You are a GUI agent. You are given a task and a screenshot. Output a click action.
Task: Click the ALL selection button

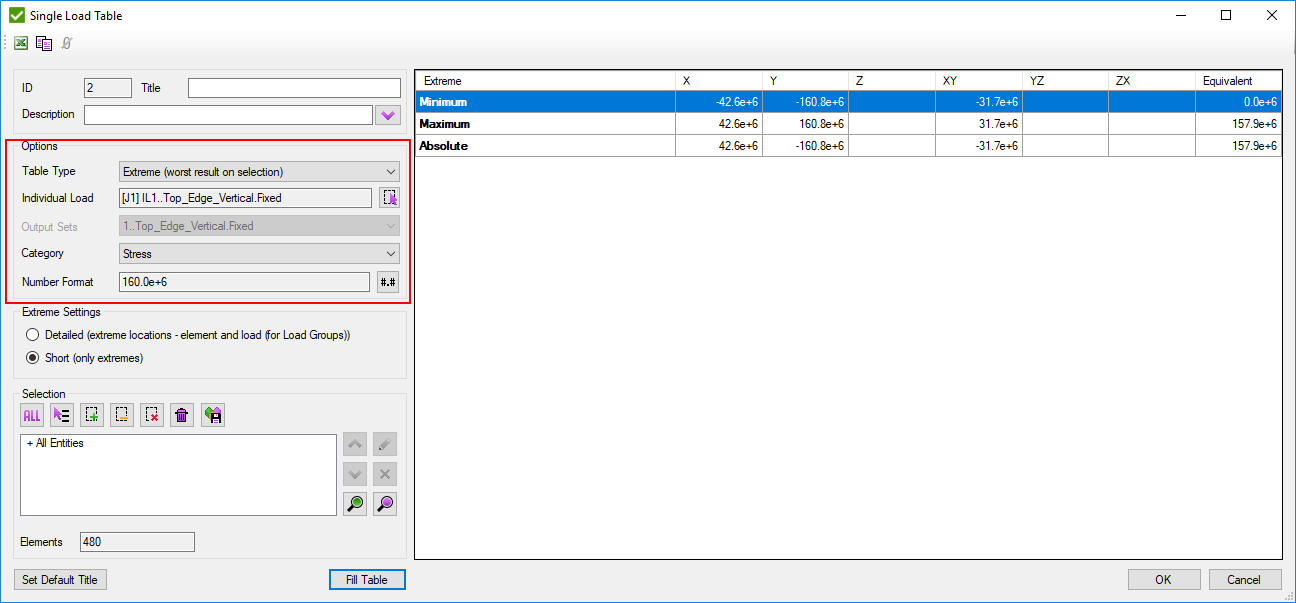[32, 415]
